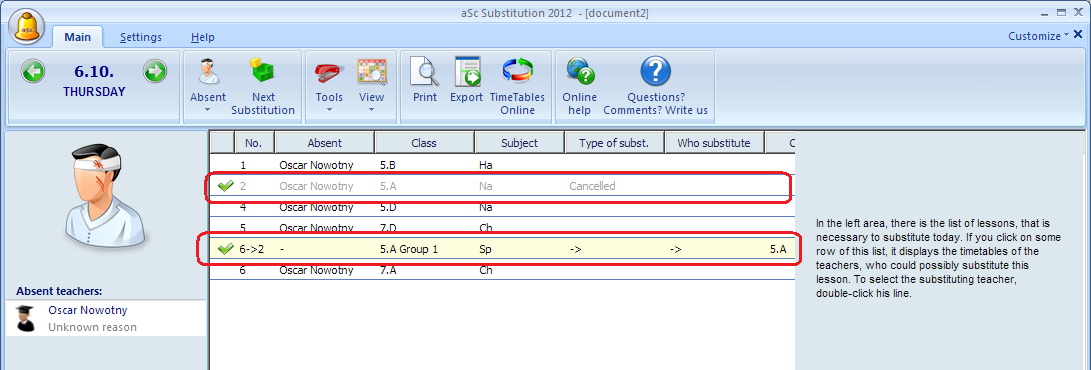1091x370 pixels.
Task: Open Online help globe icon
Action: click(x=580, y=72)
